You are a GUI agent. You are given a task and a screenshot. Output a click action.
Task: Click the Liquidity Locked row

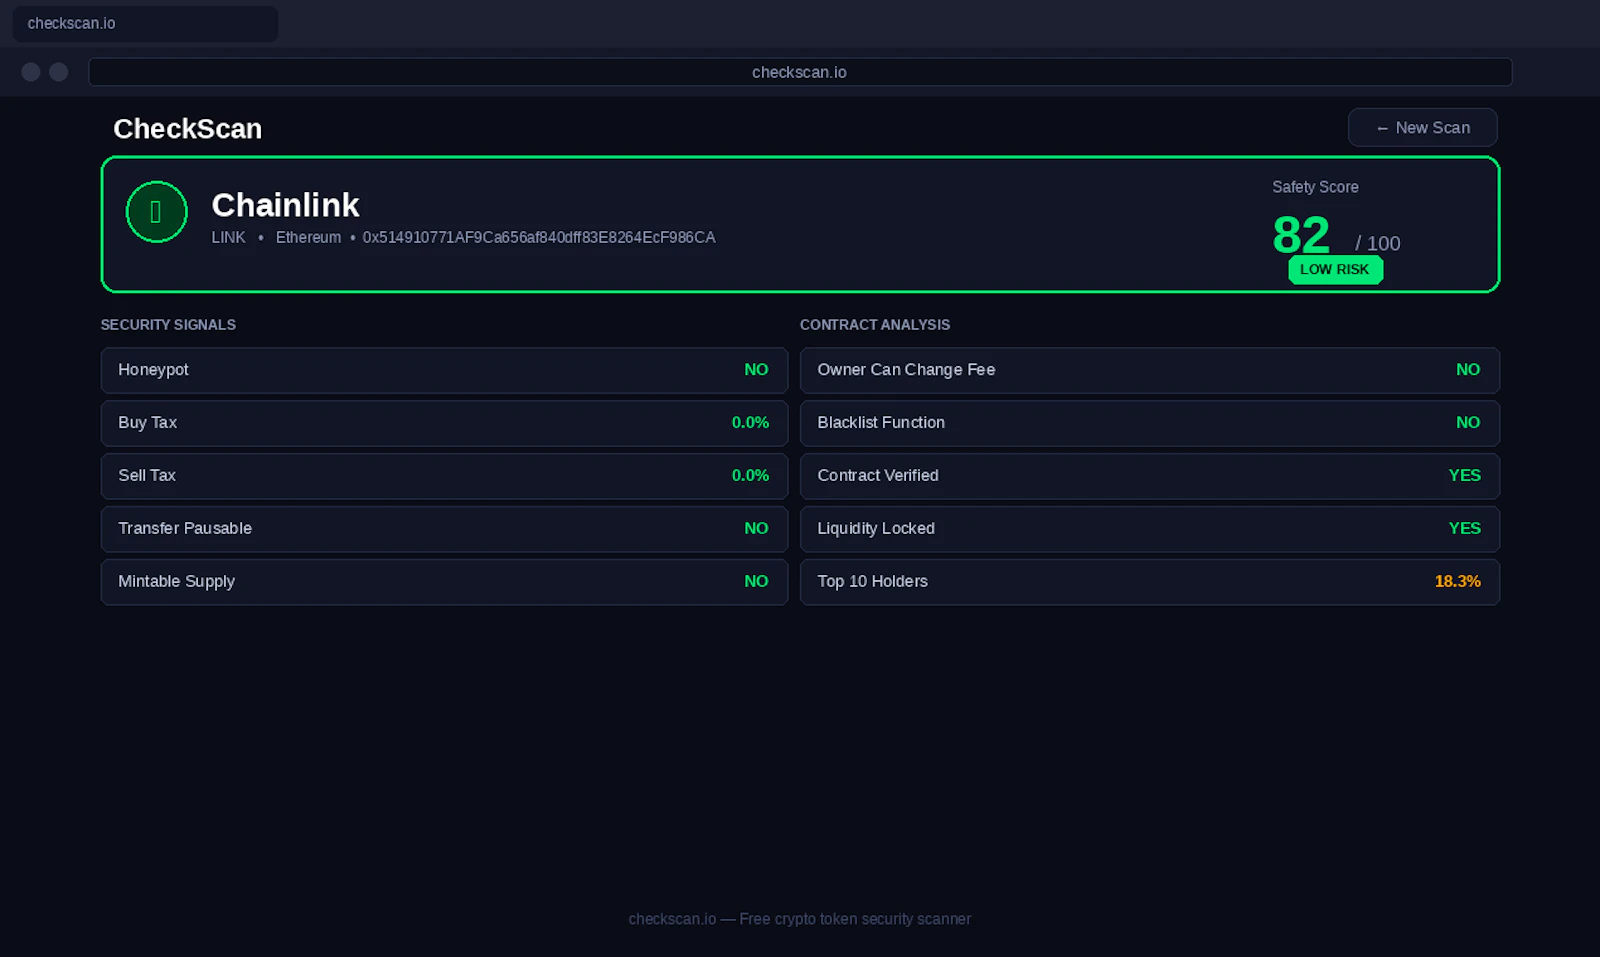[x=1150, y=529]
